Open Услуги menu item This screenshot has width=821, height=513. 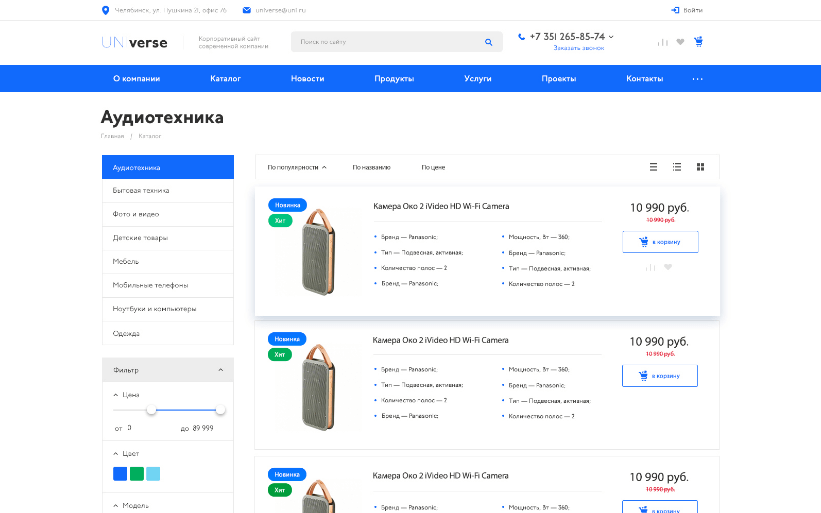click(x=478, y=79)
